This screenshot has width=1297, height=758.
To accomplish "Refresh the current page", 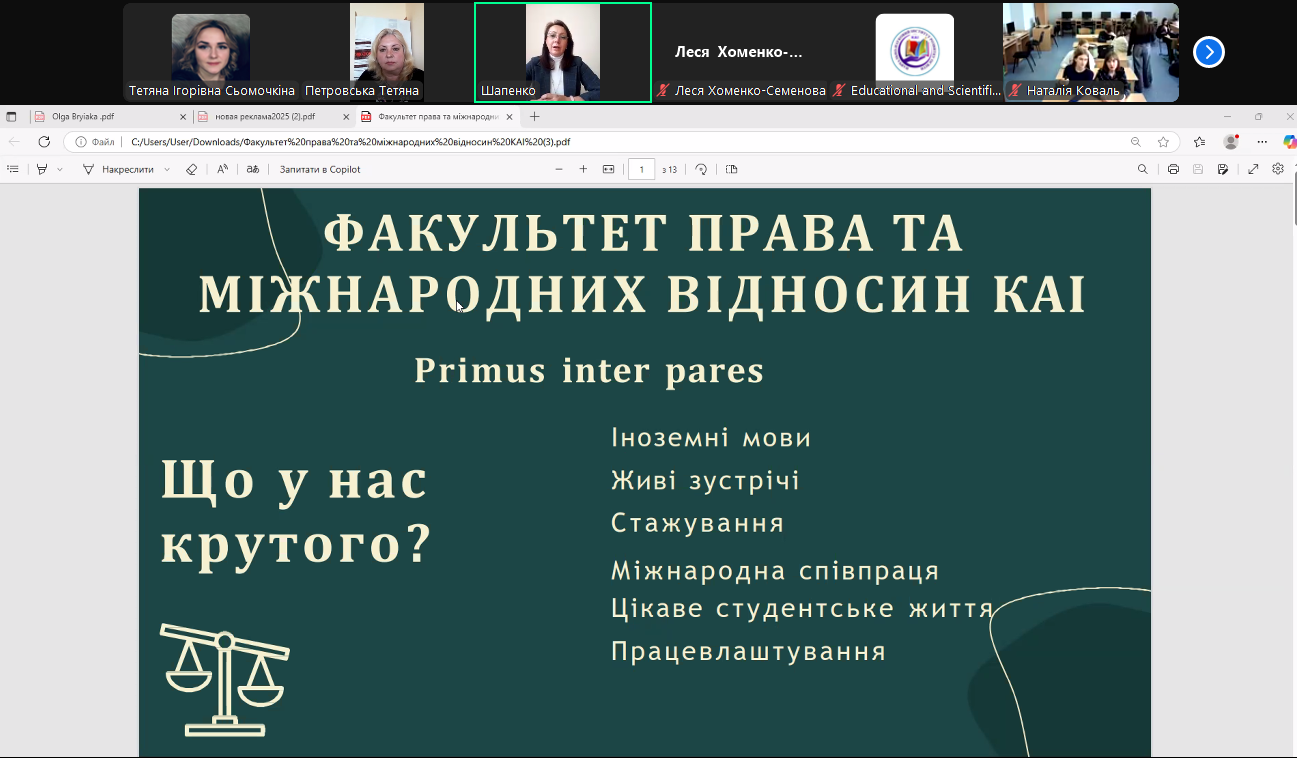I will pyautogui.click(x=44, y=142).
